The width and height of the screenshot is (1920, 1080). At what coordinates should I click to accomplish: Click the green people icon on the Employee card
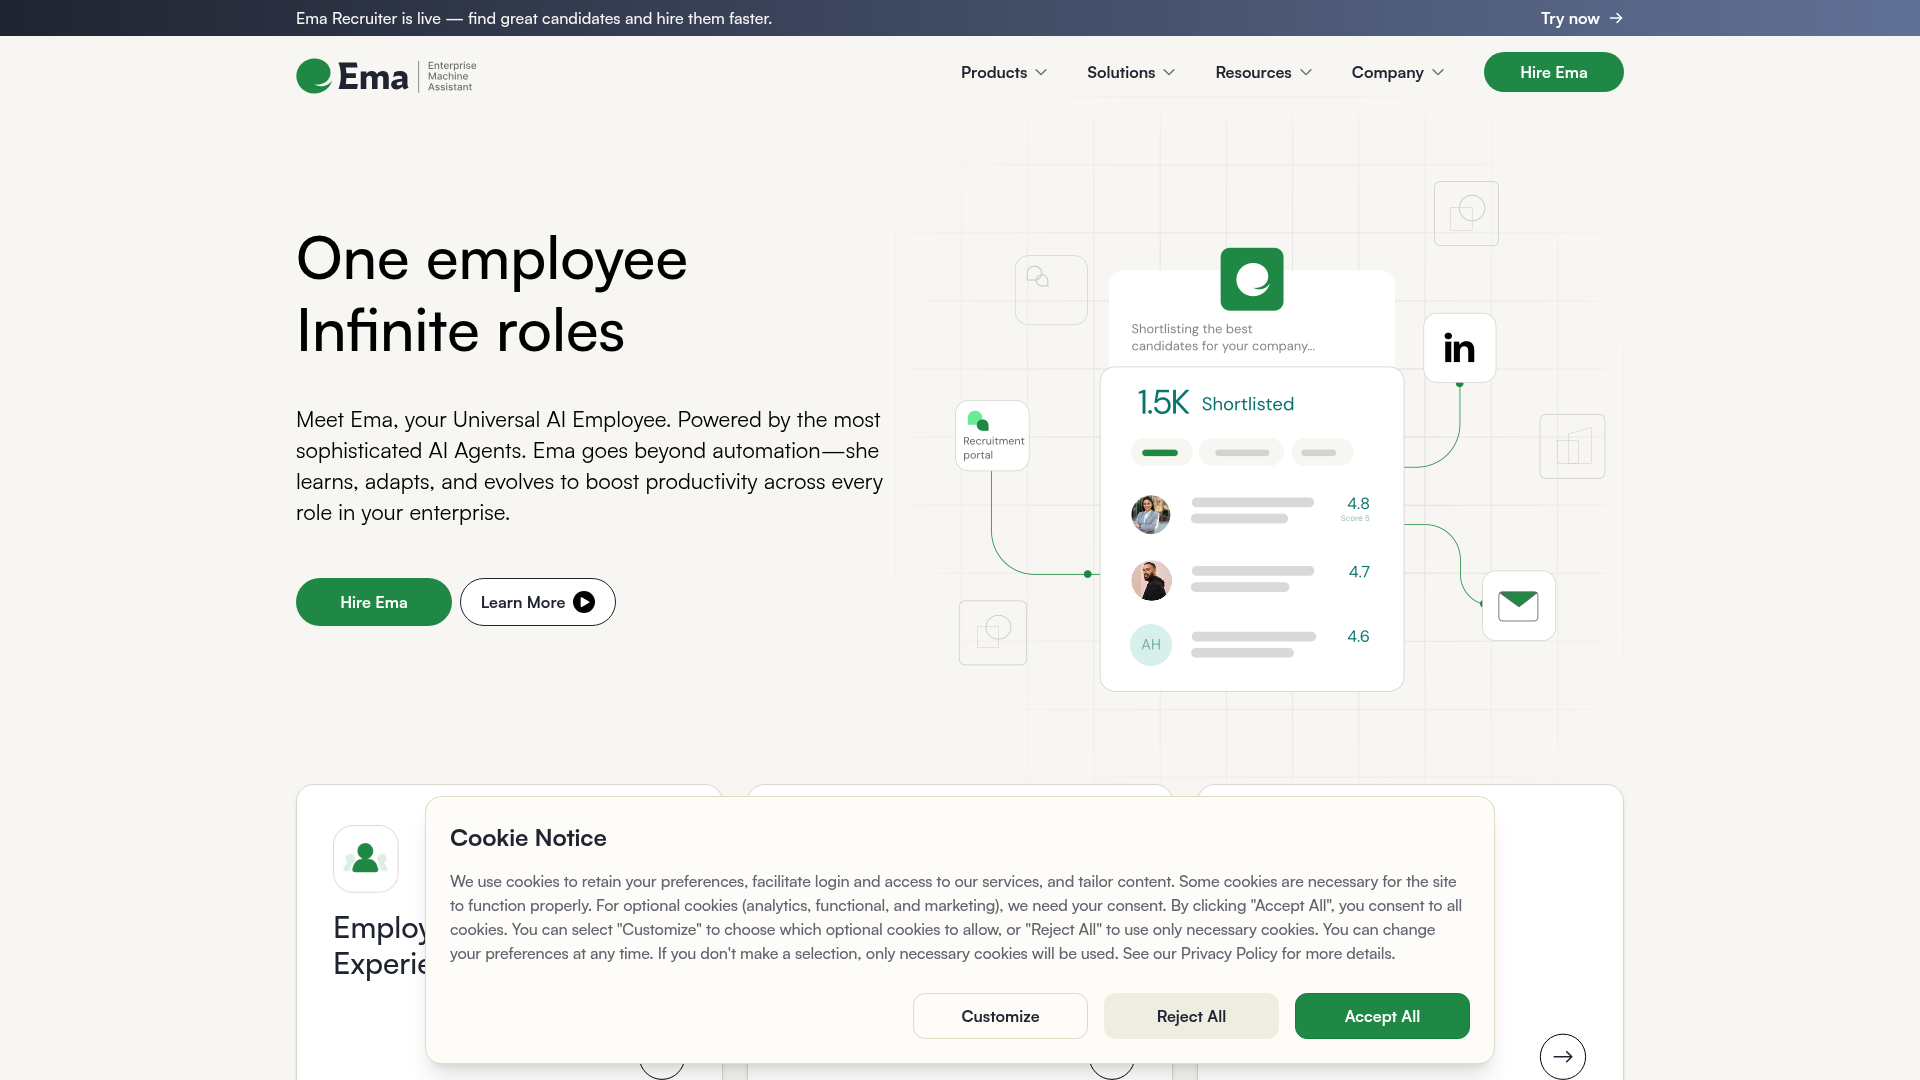[x=366, y=858]
